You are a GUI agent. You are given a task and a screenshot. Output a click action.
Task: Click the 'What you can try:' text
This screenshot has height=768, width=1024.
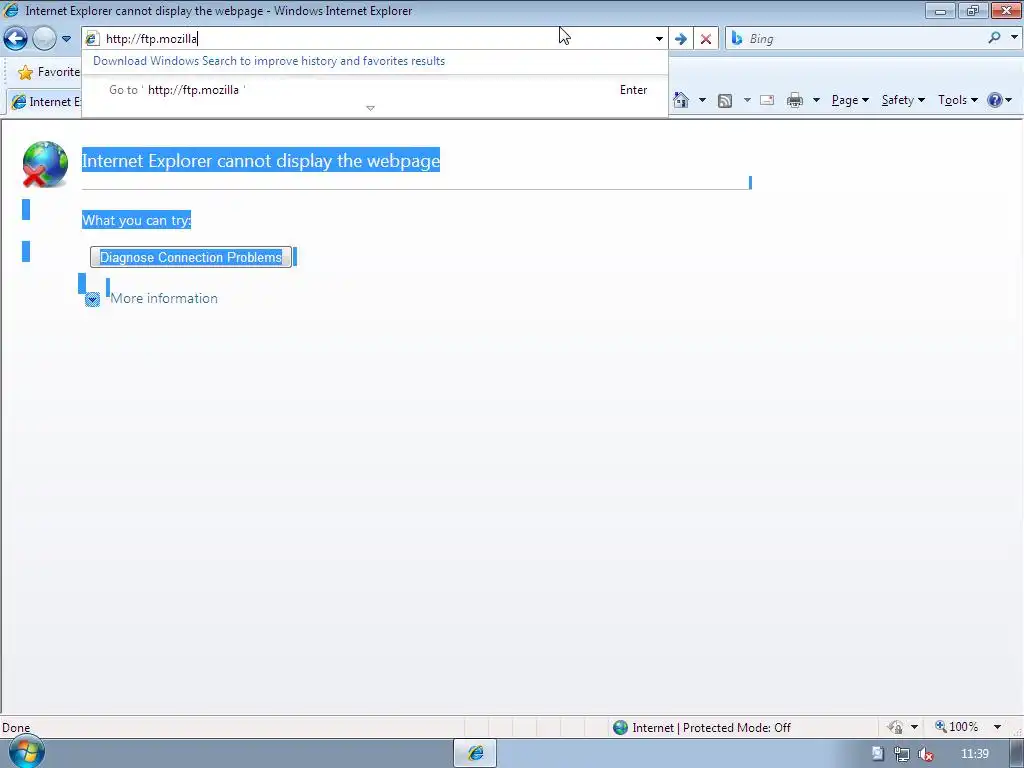[x=136, y=220]
